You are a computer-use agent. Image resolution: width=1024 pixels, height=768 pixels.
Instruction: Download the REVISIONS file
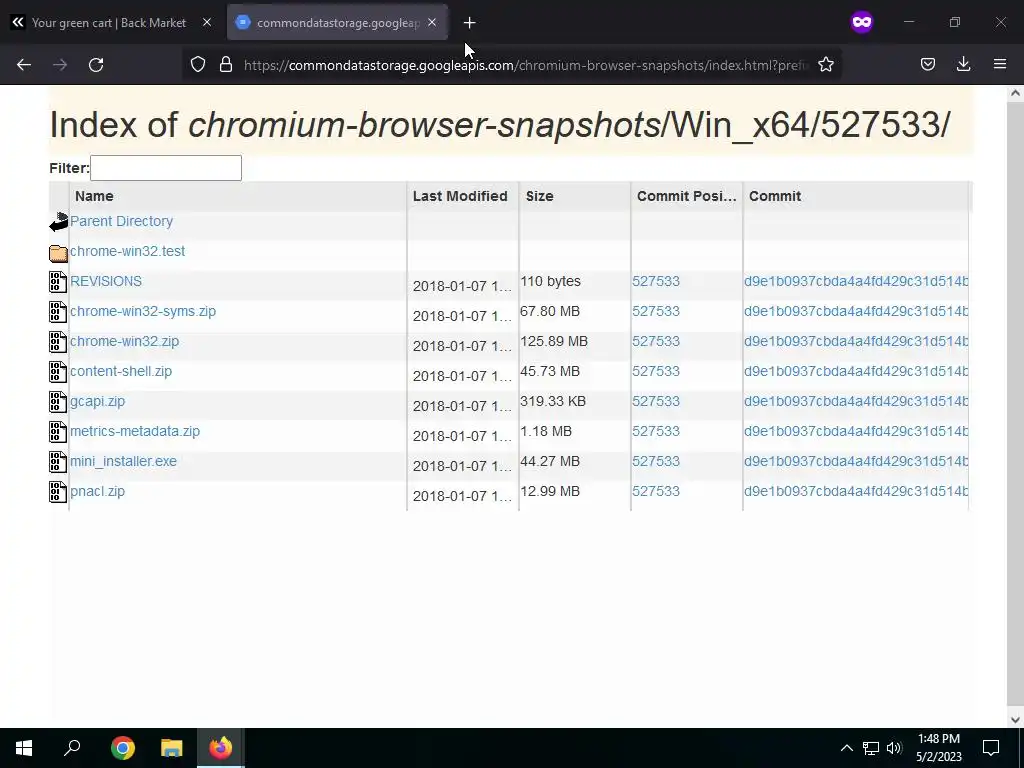(106, 281)
